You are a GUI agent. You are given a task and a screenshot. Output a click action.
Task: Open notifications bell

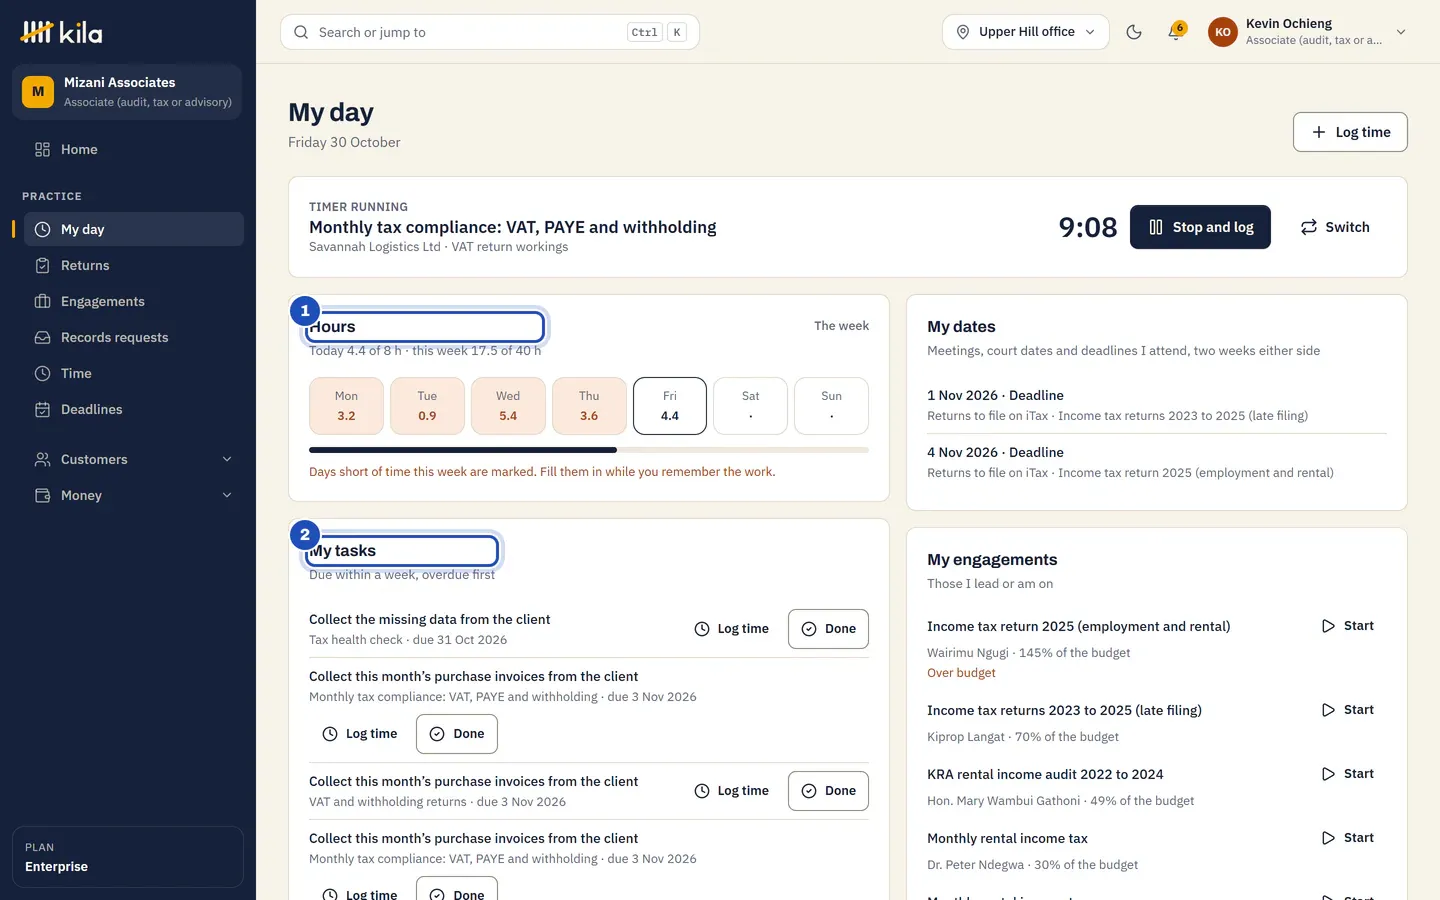point(1176,32)
